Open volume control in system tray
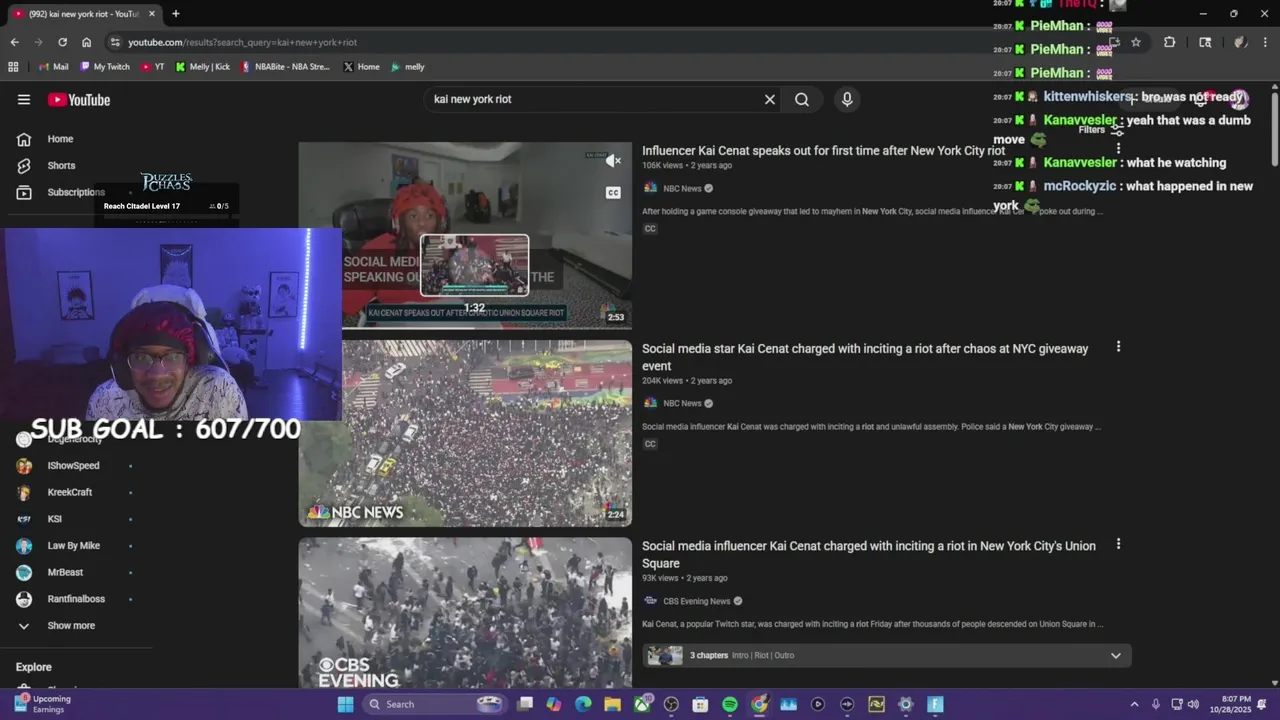This screenshot has height=720, width=1280. point(1193,704)
